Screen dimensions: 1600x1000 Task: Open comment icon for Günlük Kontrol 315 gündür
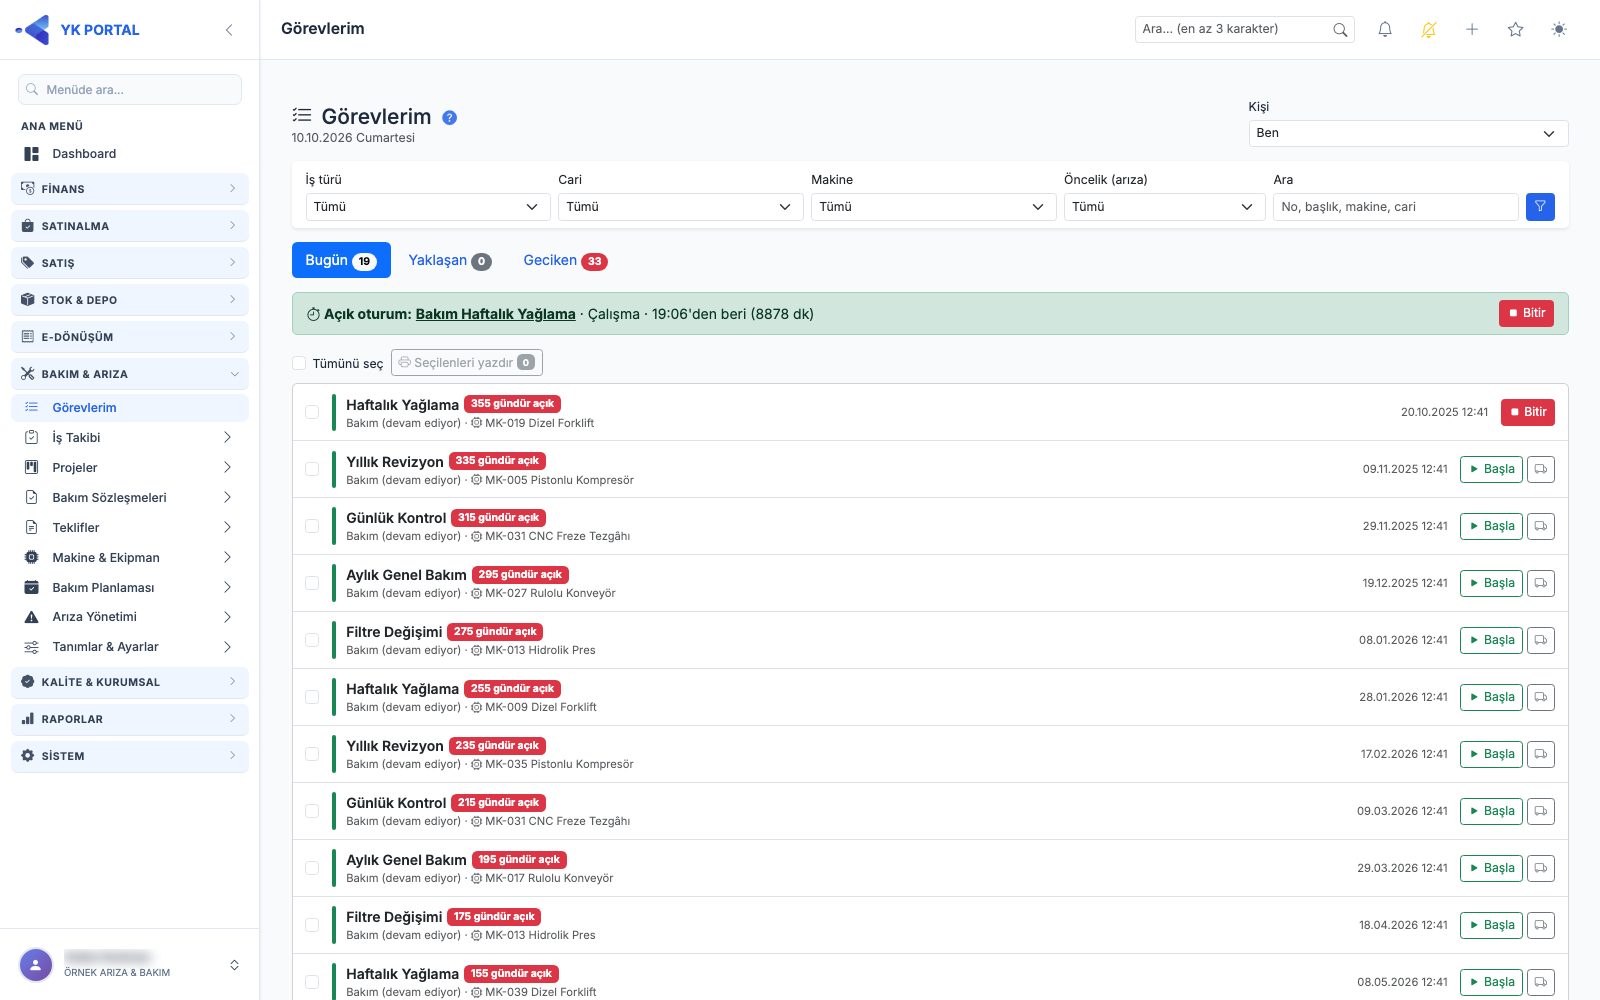pyautogui.click(x=1541, y=526)
